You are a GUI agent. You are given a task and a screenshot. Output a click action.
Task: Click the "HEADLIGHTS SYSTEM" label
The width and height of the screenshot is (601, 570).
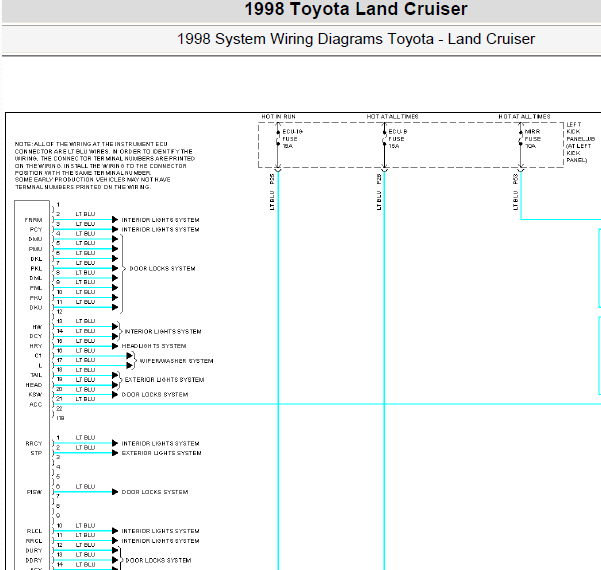point(154,346)
